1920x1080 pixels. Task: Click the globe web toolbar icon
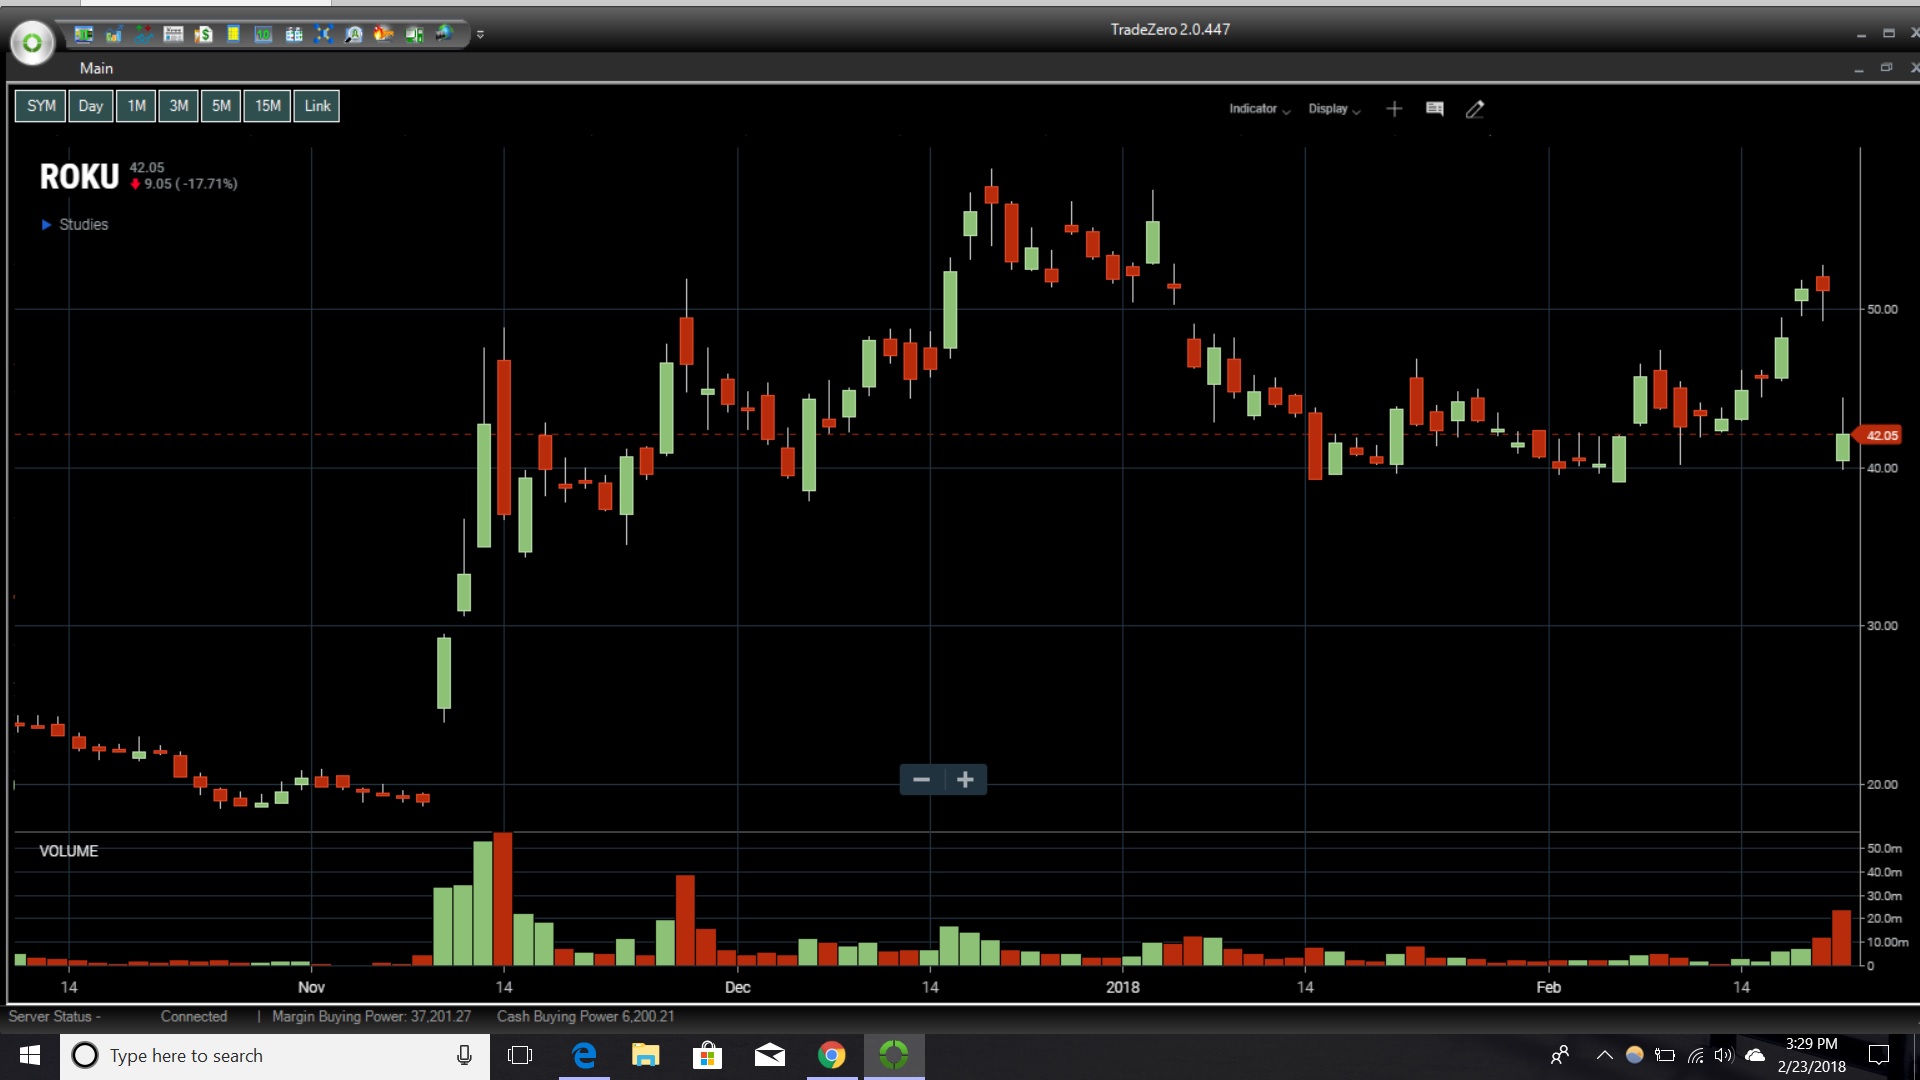click(x=444, y=34)
